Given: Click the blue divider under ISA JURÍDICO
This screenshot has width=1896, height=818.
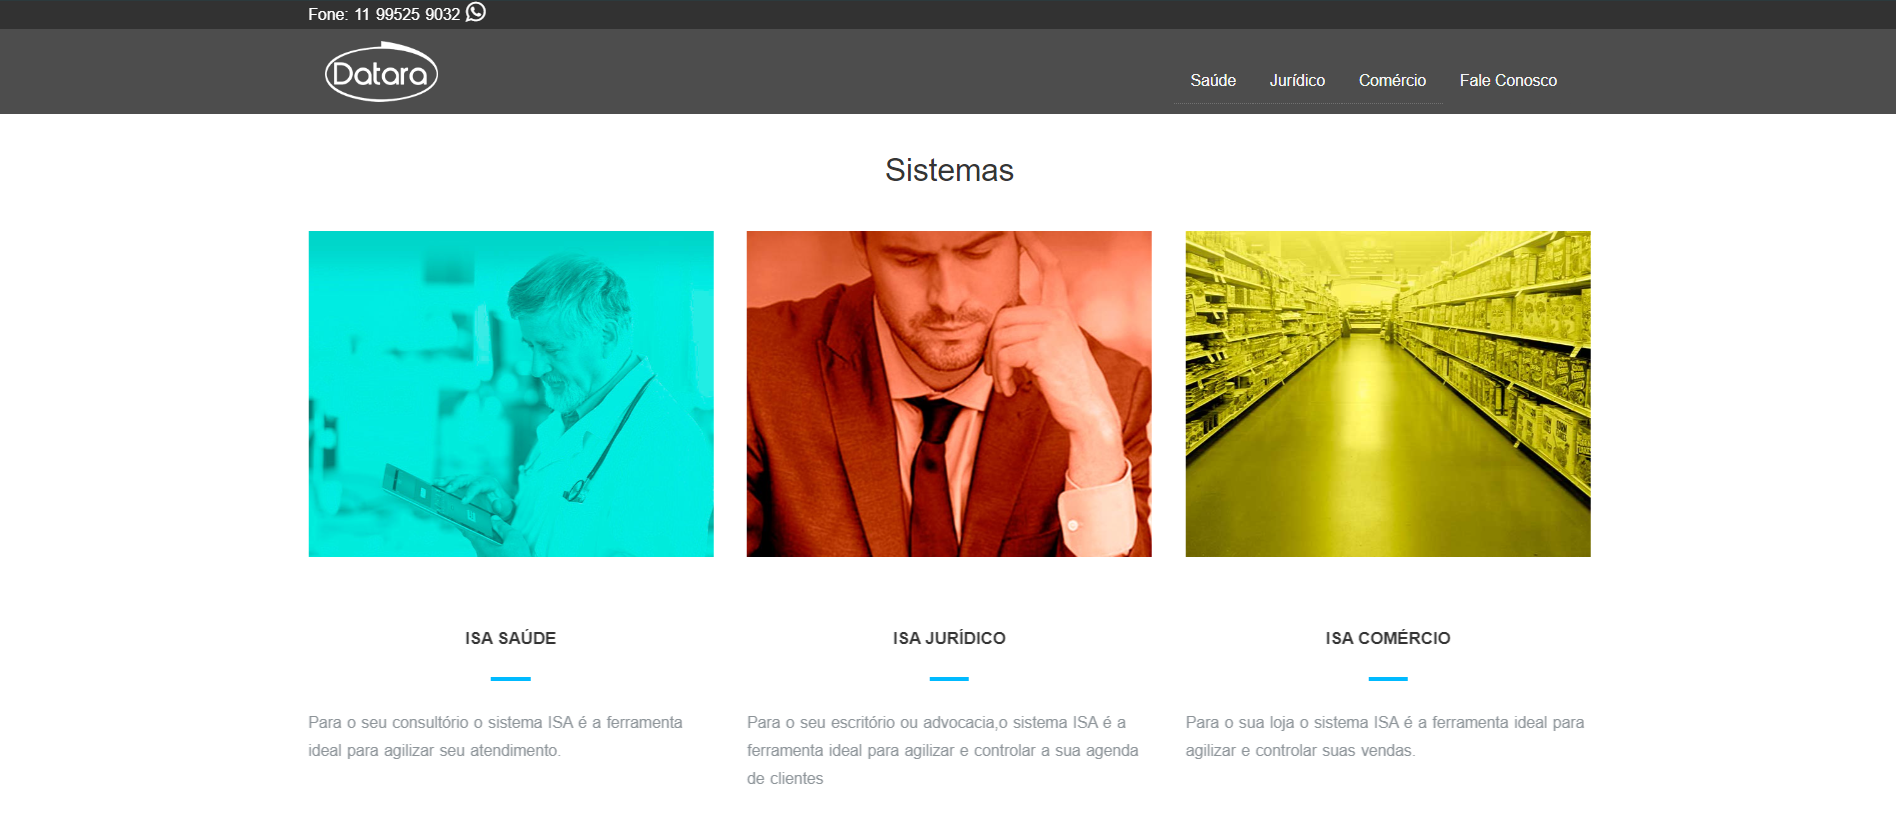Looking at the screenshot, I should (949, 679).
